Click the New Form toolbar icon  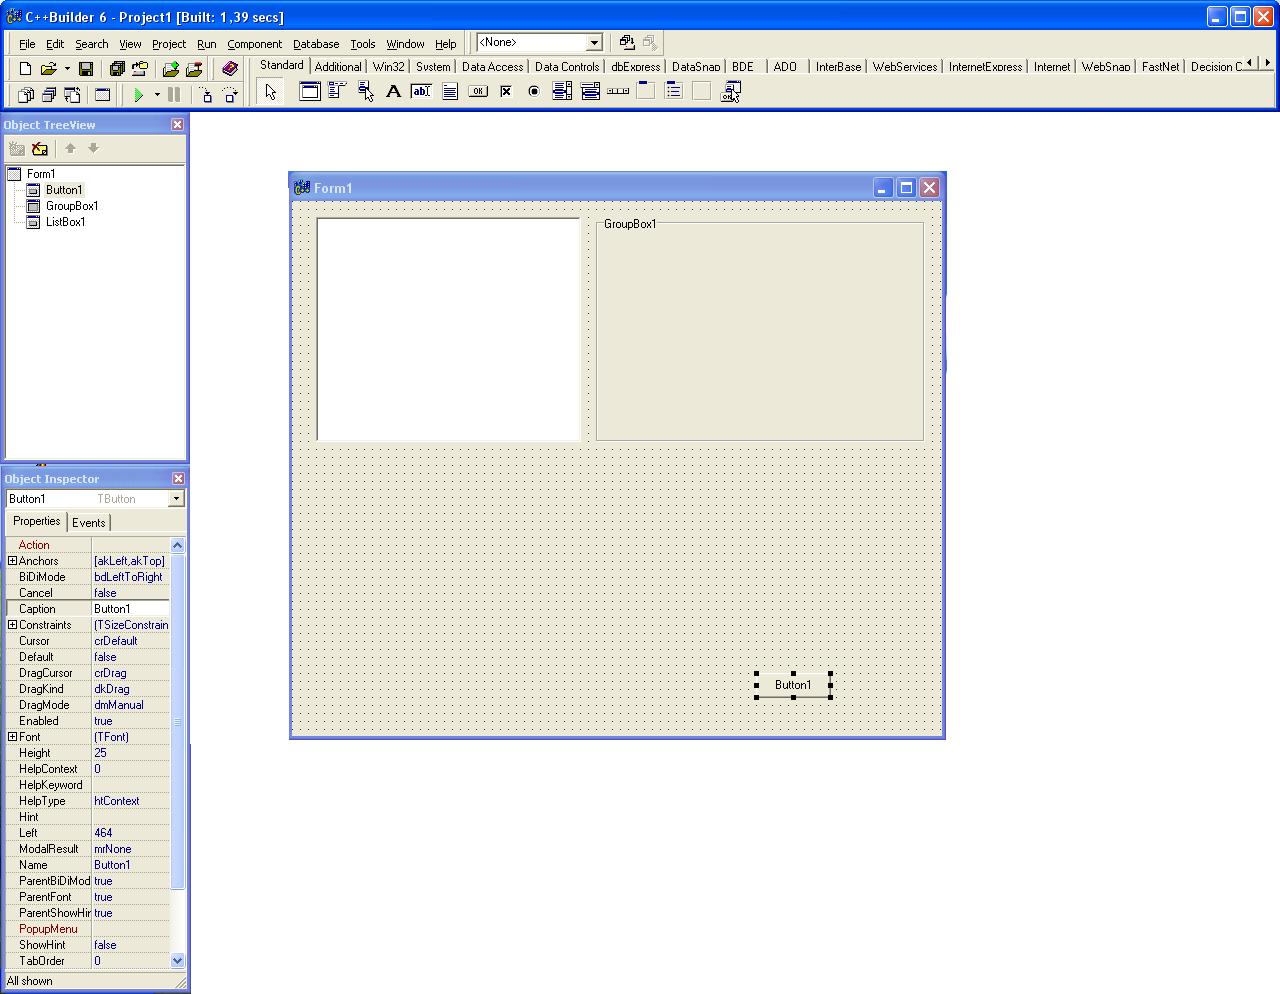point(102,94)
